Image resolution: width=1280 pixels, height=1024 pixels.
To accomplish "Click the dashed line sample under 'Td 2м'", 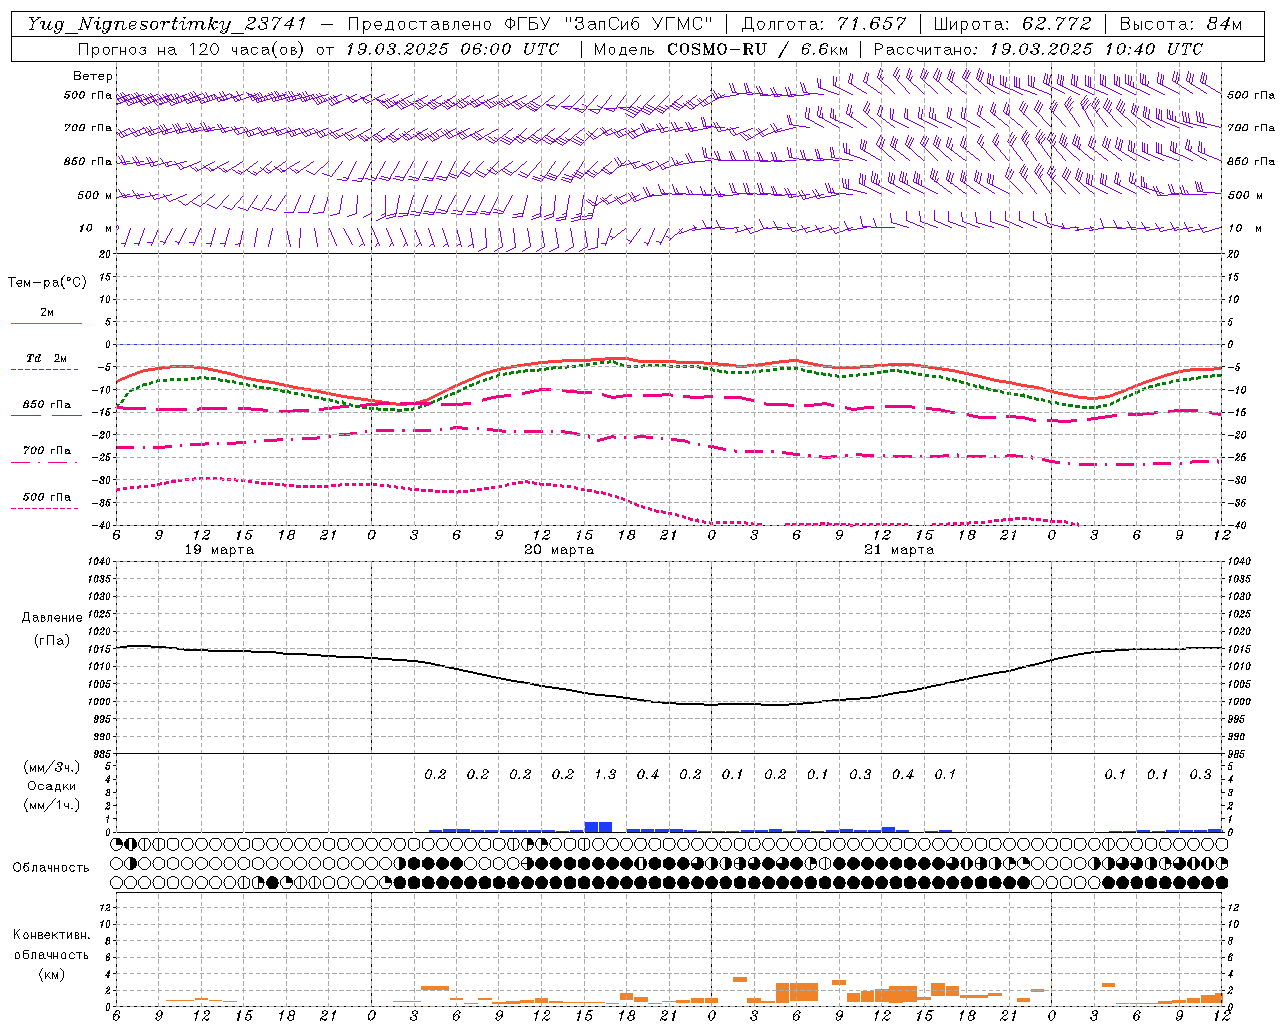I will click(x=44, y=370).
